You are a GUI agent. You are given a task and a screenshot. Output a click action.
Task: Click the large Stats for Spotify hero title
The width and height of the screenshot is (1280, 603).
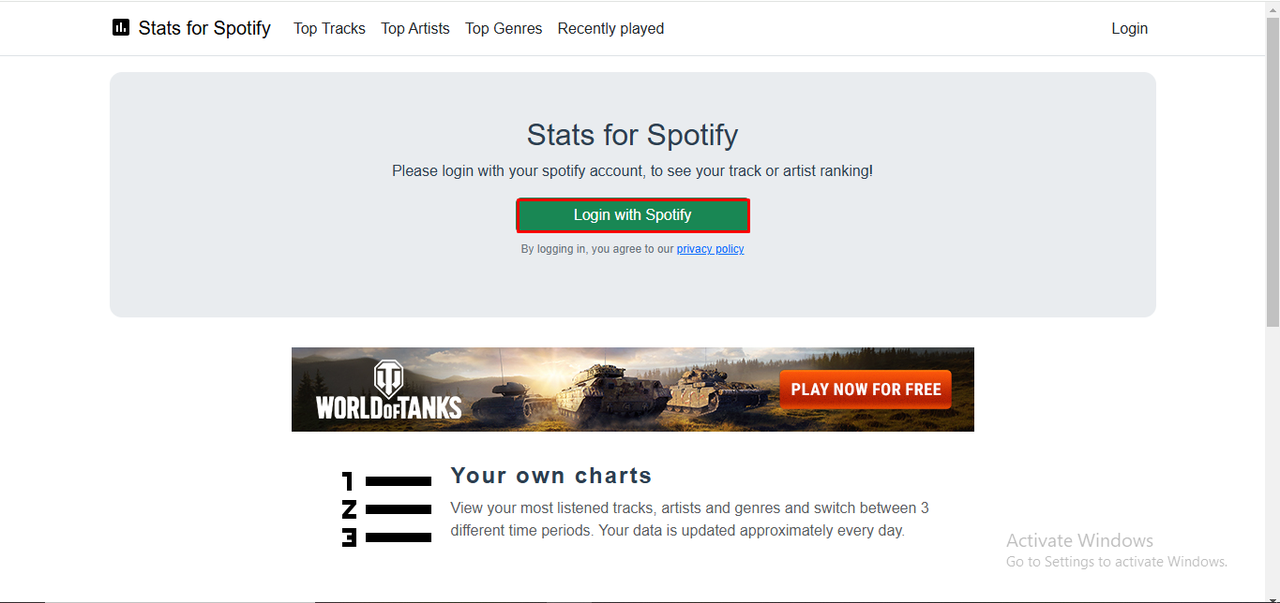click(x=632, y=135)
